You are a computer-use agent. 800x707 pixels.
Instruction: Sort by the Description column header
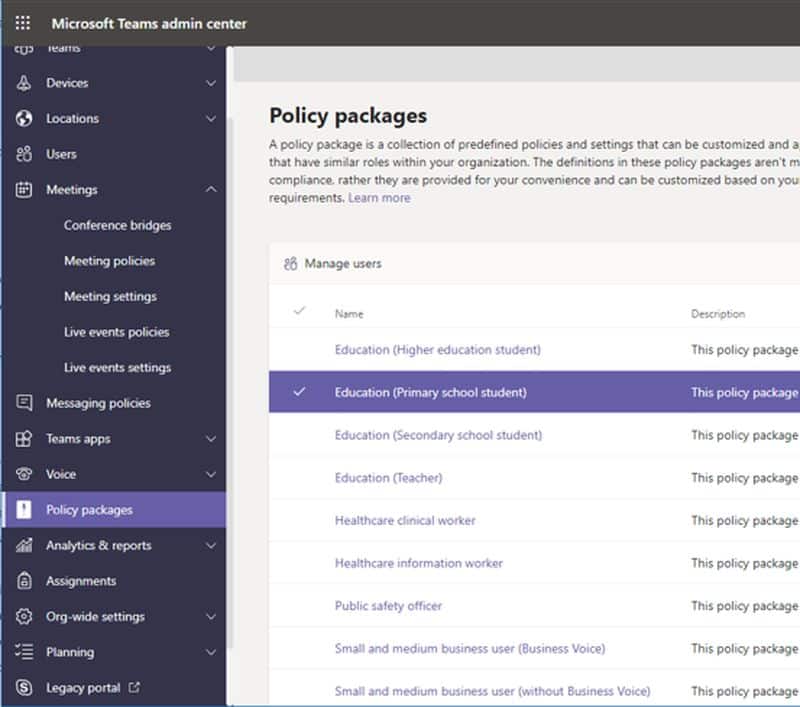tap(718, 314)
